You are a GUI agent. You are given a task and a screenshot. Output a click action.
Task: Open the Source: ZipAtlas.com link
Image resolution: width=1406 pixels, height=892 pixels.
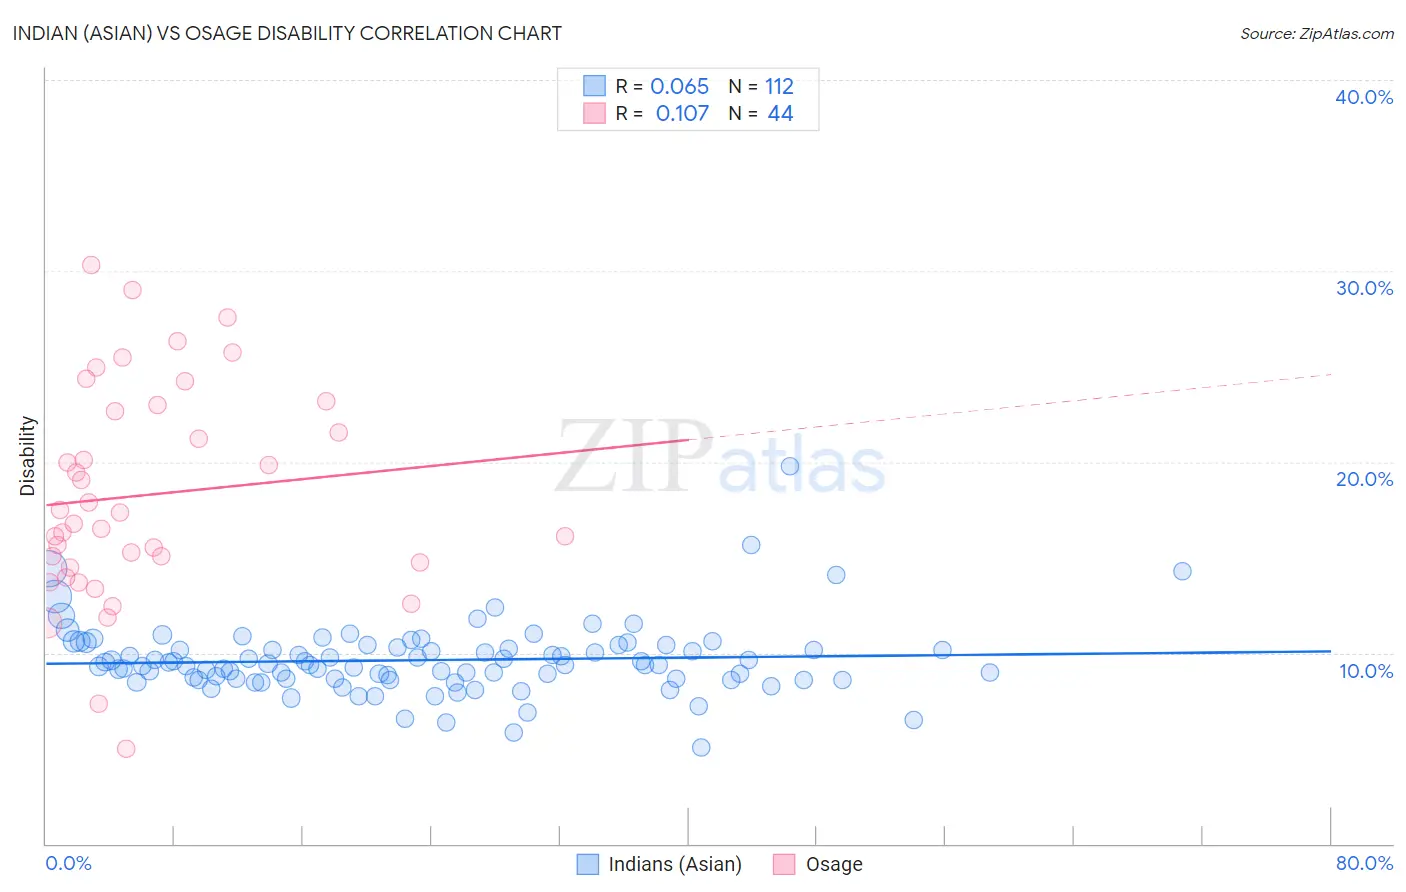pyautogui.click(x=1317, y=33)
